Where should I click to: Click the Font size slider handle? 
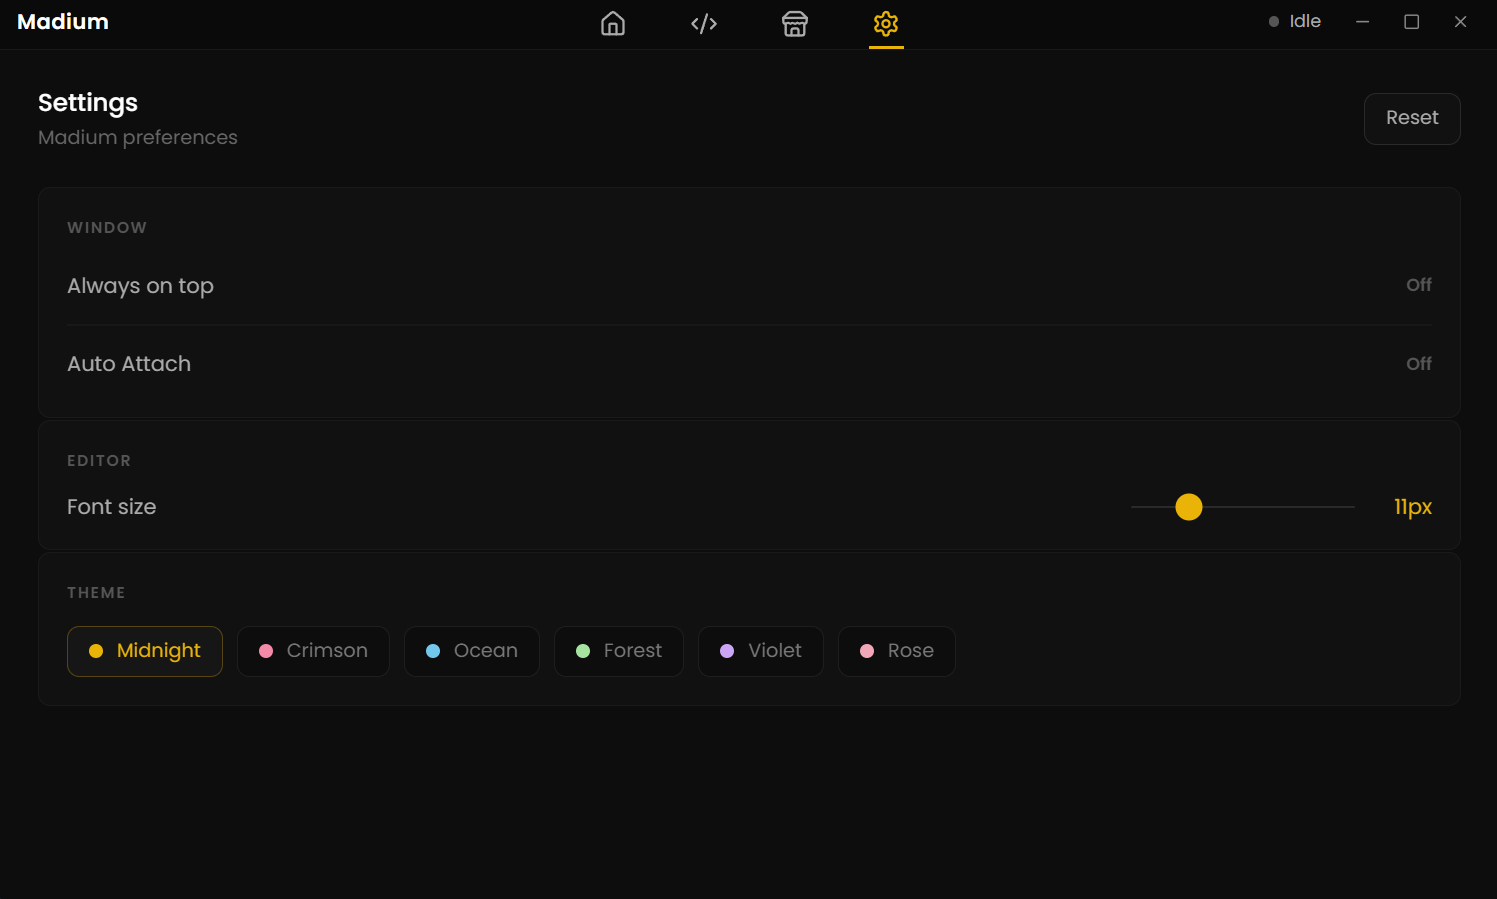(1189, 507)
